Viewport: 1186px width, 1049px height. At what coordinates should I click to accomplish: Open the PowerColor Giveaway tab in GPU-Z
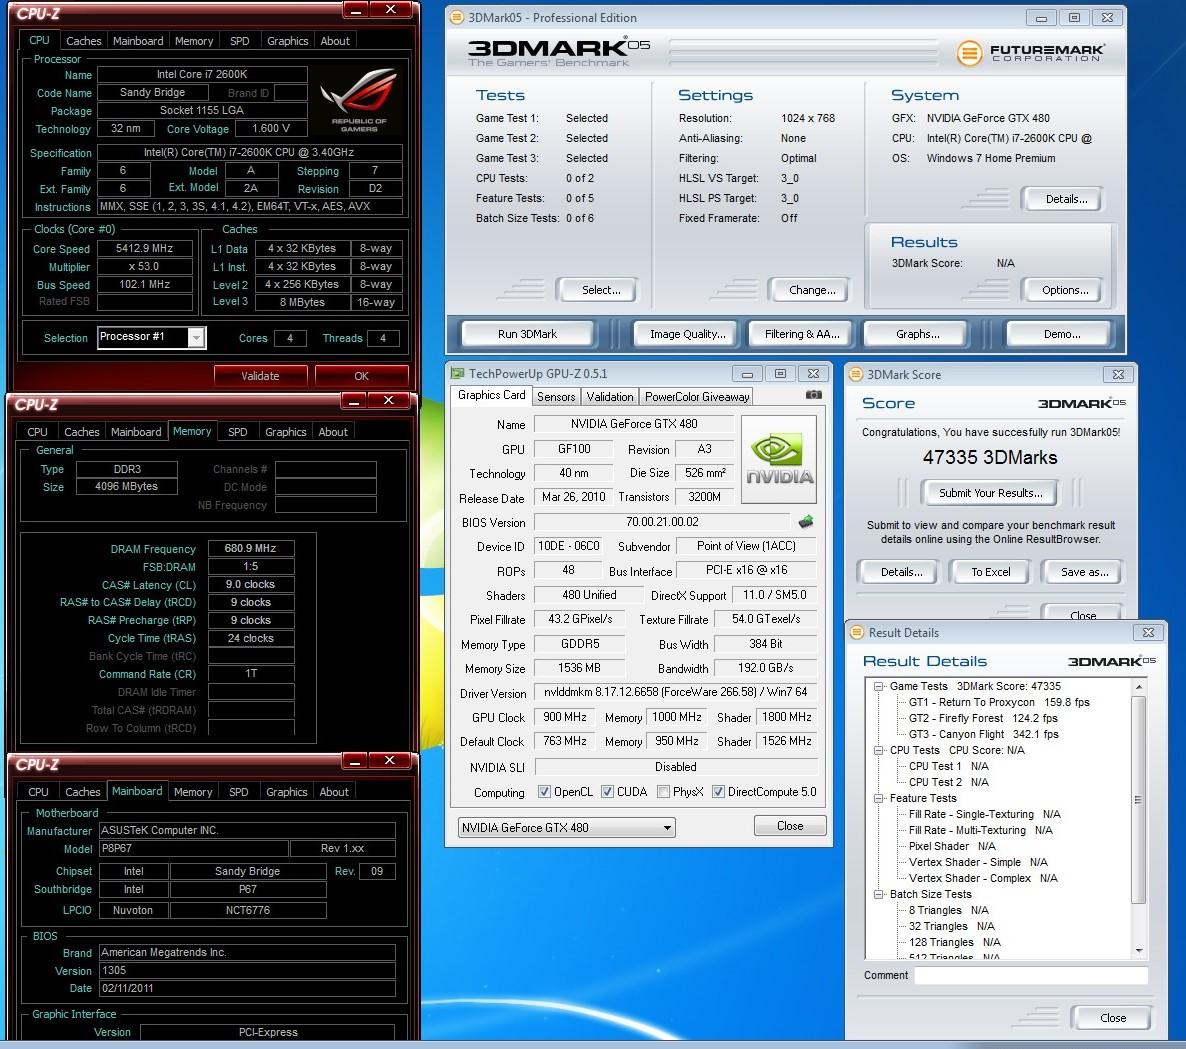pos(697,396)
